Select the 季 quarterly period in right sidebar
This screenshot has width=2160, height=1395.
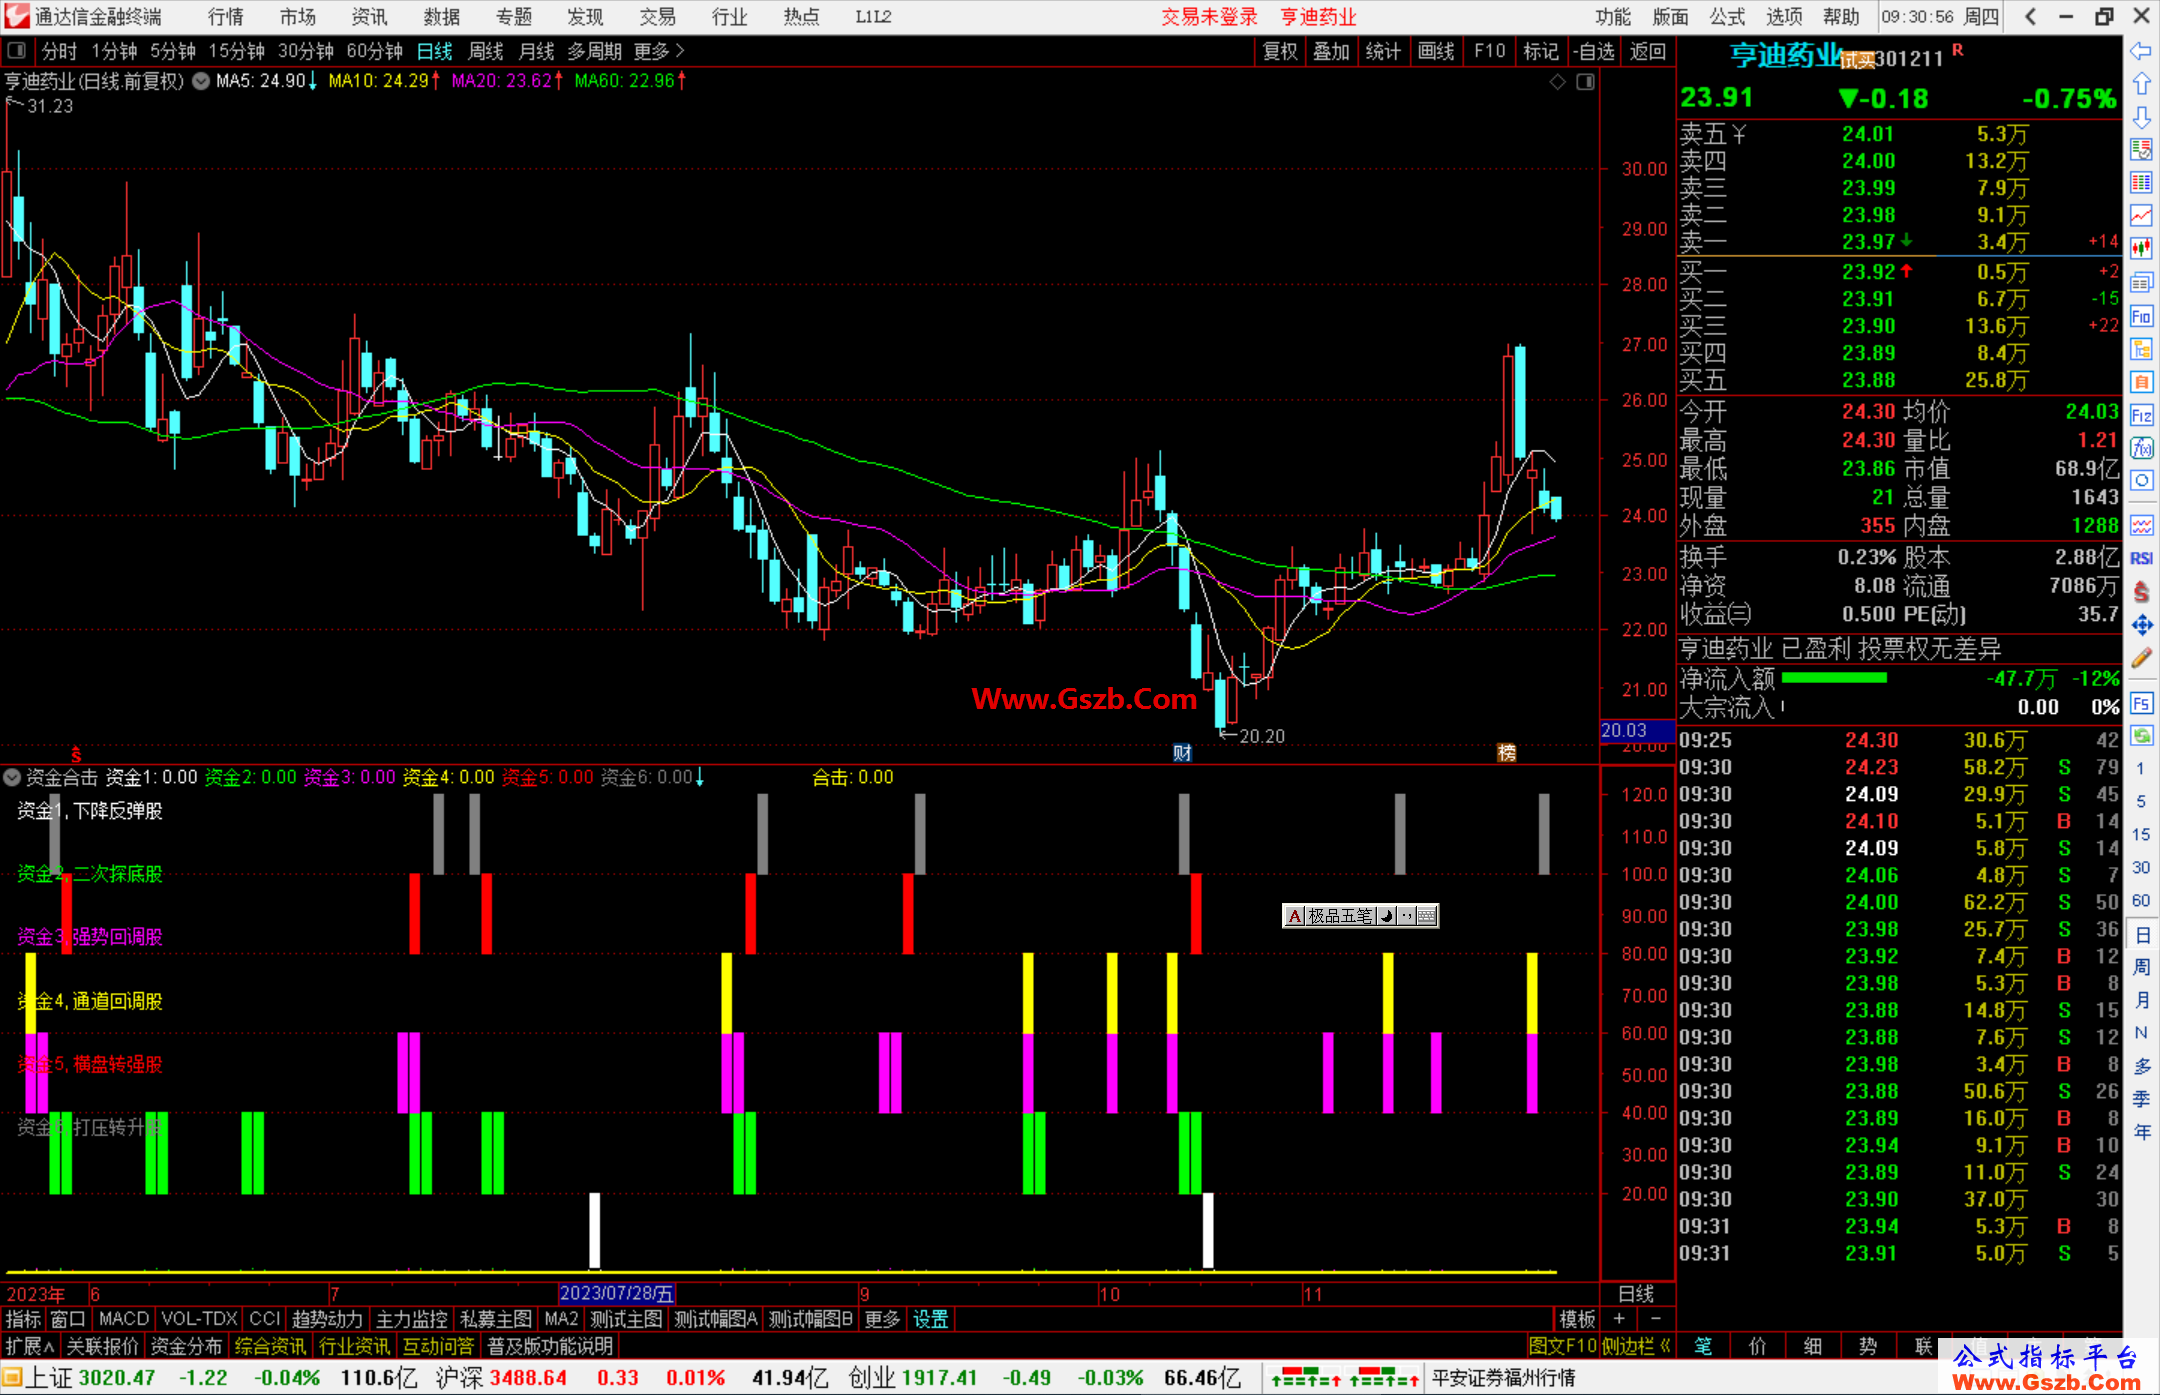pyautogui.click(x=2141, y=1099)
